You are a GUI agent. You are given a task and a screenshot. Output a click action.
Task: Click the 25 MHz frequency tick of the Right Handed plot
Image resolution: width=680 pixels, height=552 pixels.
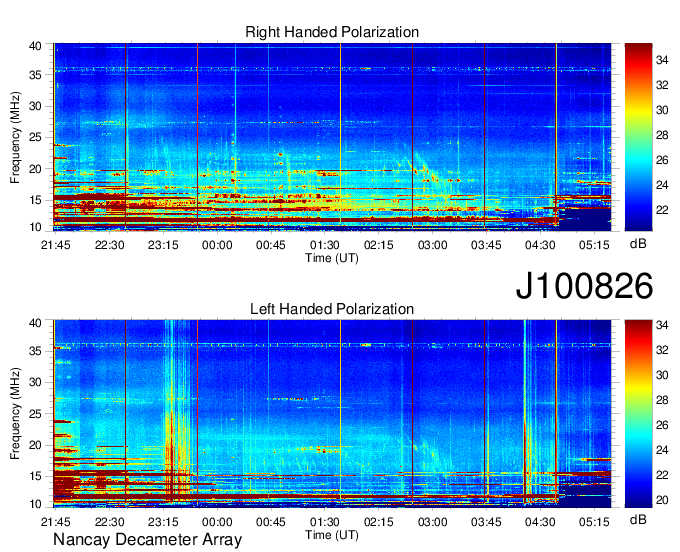35,137
